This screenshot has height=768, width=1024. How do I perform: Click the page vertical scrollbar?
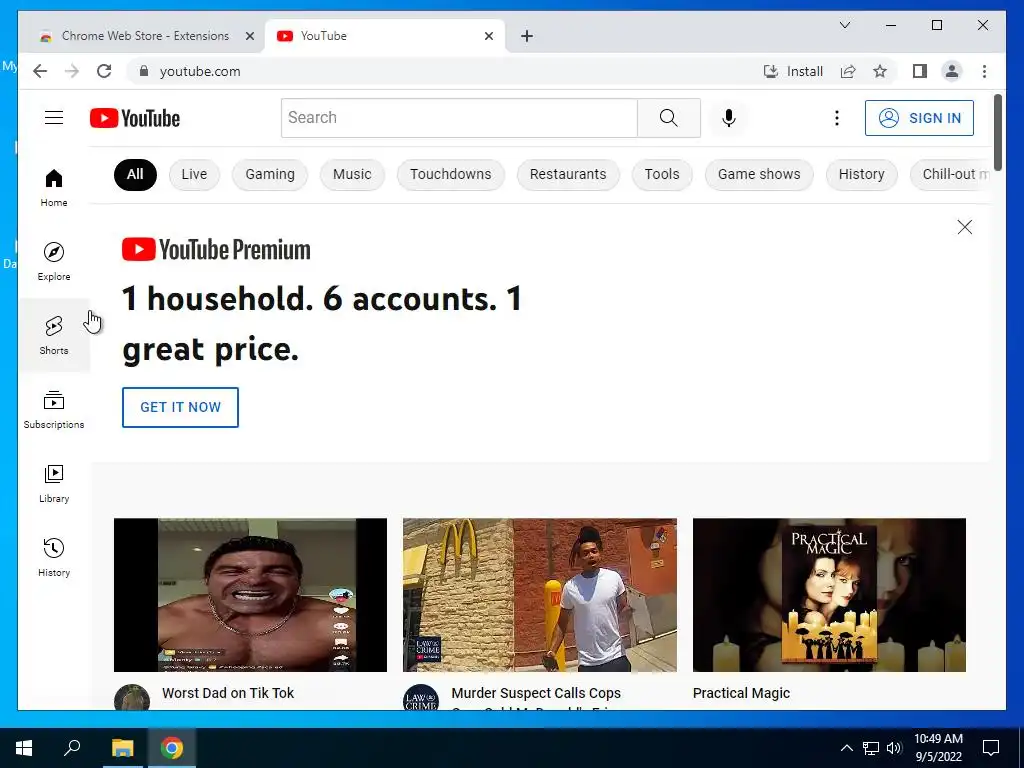coord(997,133)
